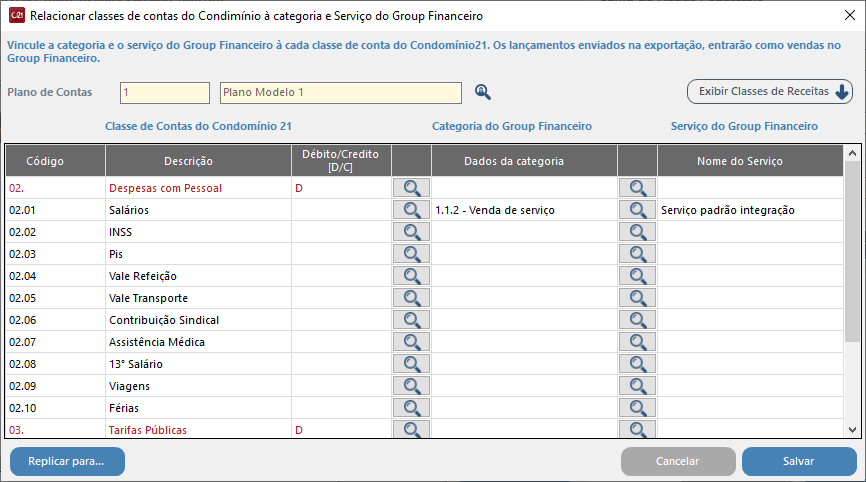The image size is (866, 482).
Task: Select the 'Vale Transporte' description cell
Action: tap(198, 298)
